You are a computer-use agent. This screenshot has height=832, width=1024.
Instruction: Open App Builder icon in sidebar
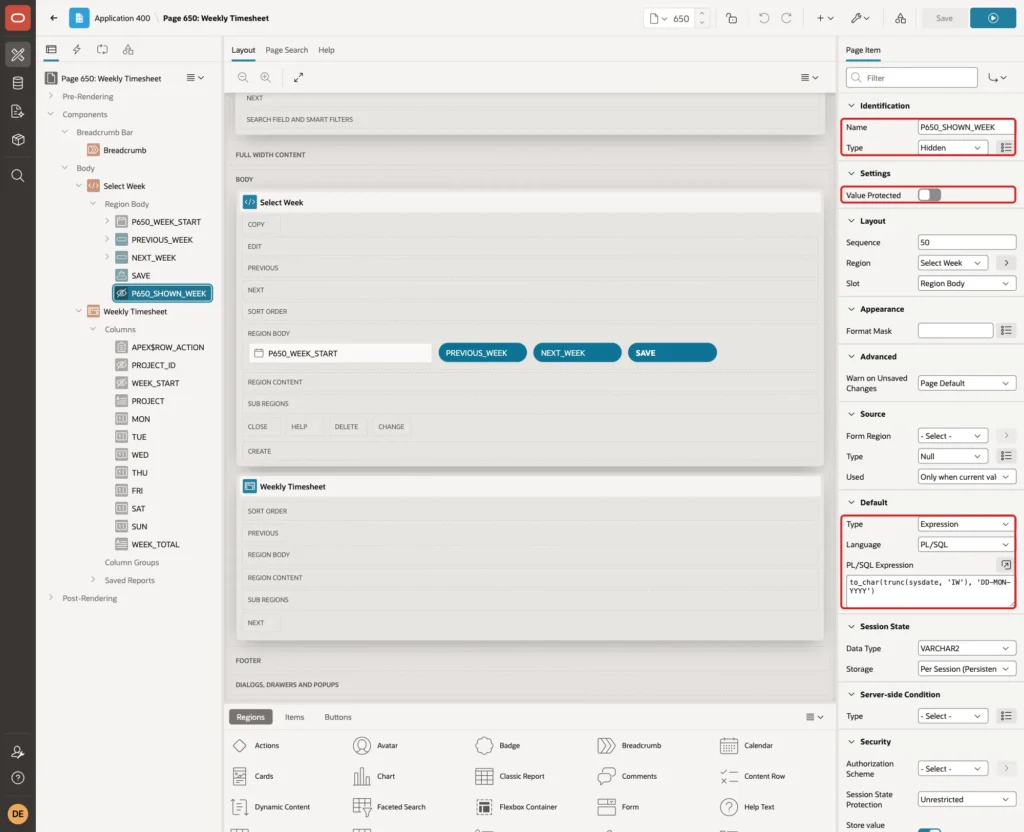[18, 55]
